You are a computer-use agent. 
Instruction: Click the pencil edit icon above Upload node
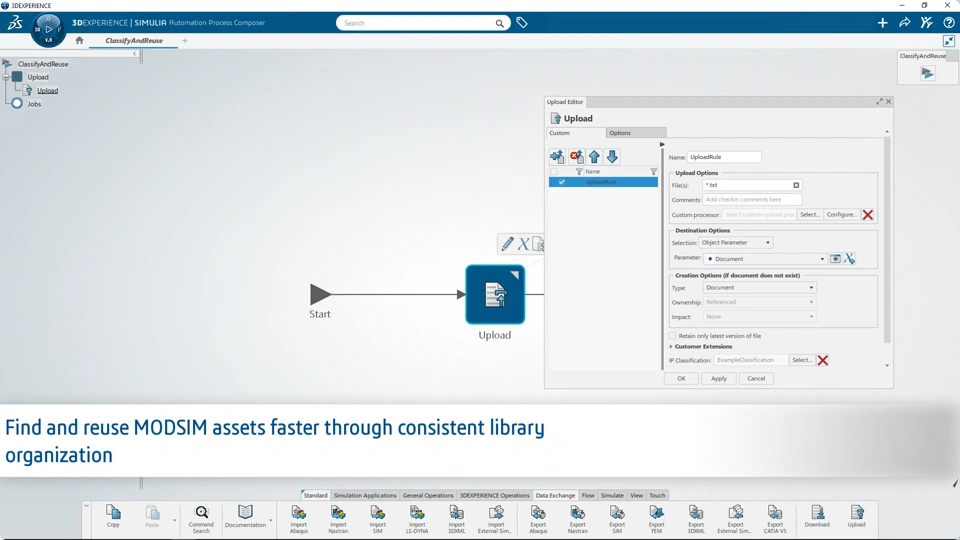coord(507,244)
